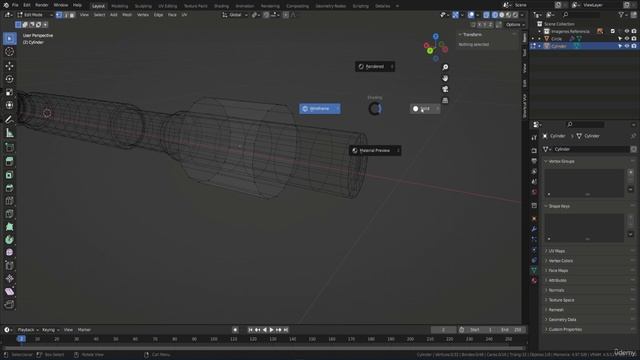Select the Scale tool
The width and height of the screenshot is (640, 360).
tap(9, 92)
